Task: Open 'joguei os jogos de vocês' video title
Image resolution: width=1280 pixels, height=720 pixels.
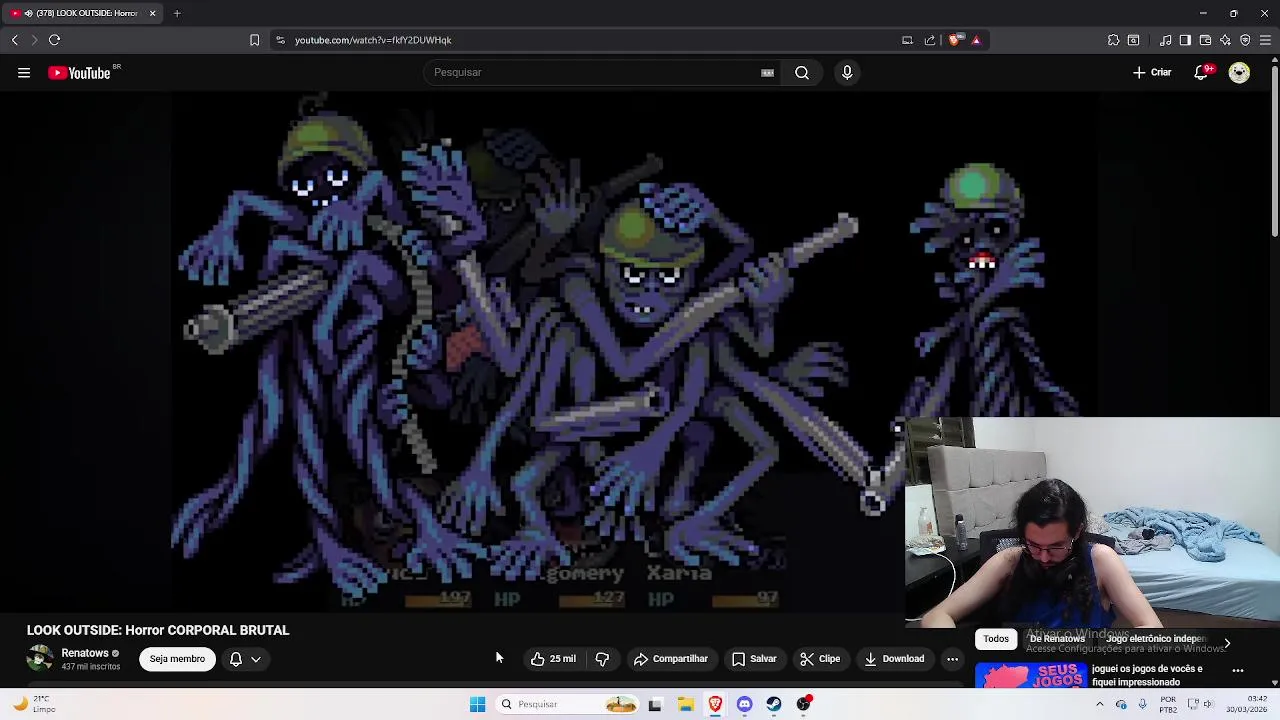Action: click(1148, 675)
